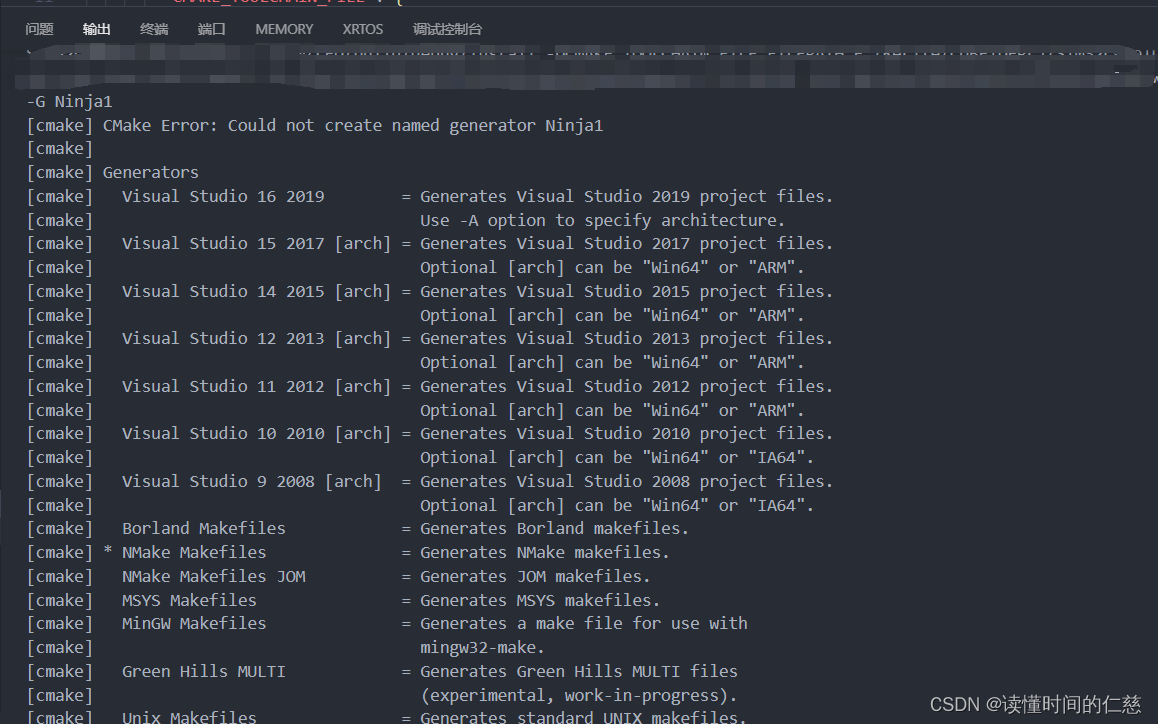Viewport: 1158px width, 724px height.
Task: Click the asterisk marking the default generator
Action: tap(107, 551)
